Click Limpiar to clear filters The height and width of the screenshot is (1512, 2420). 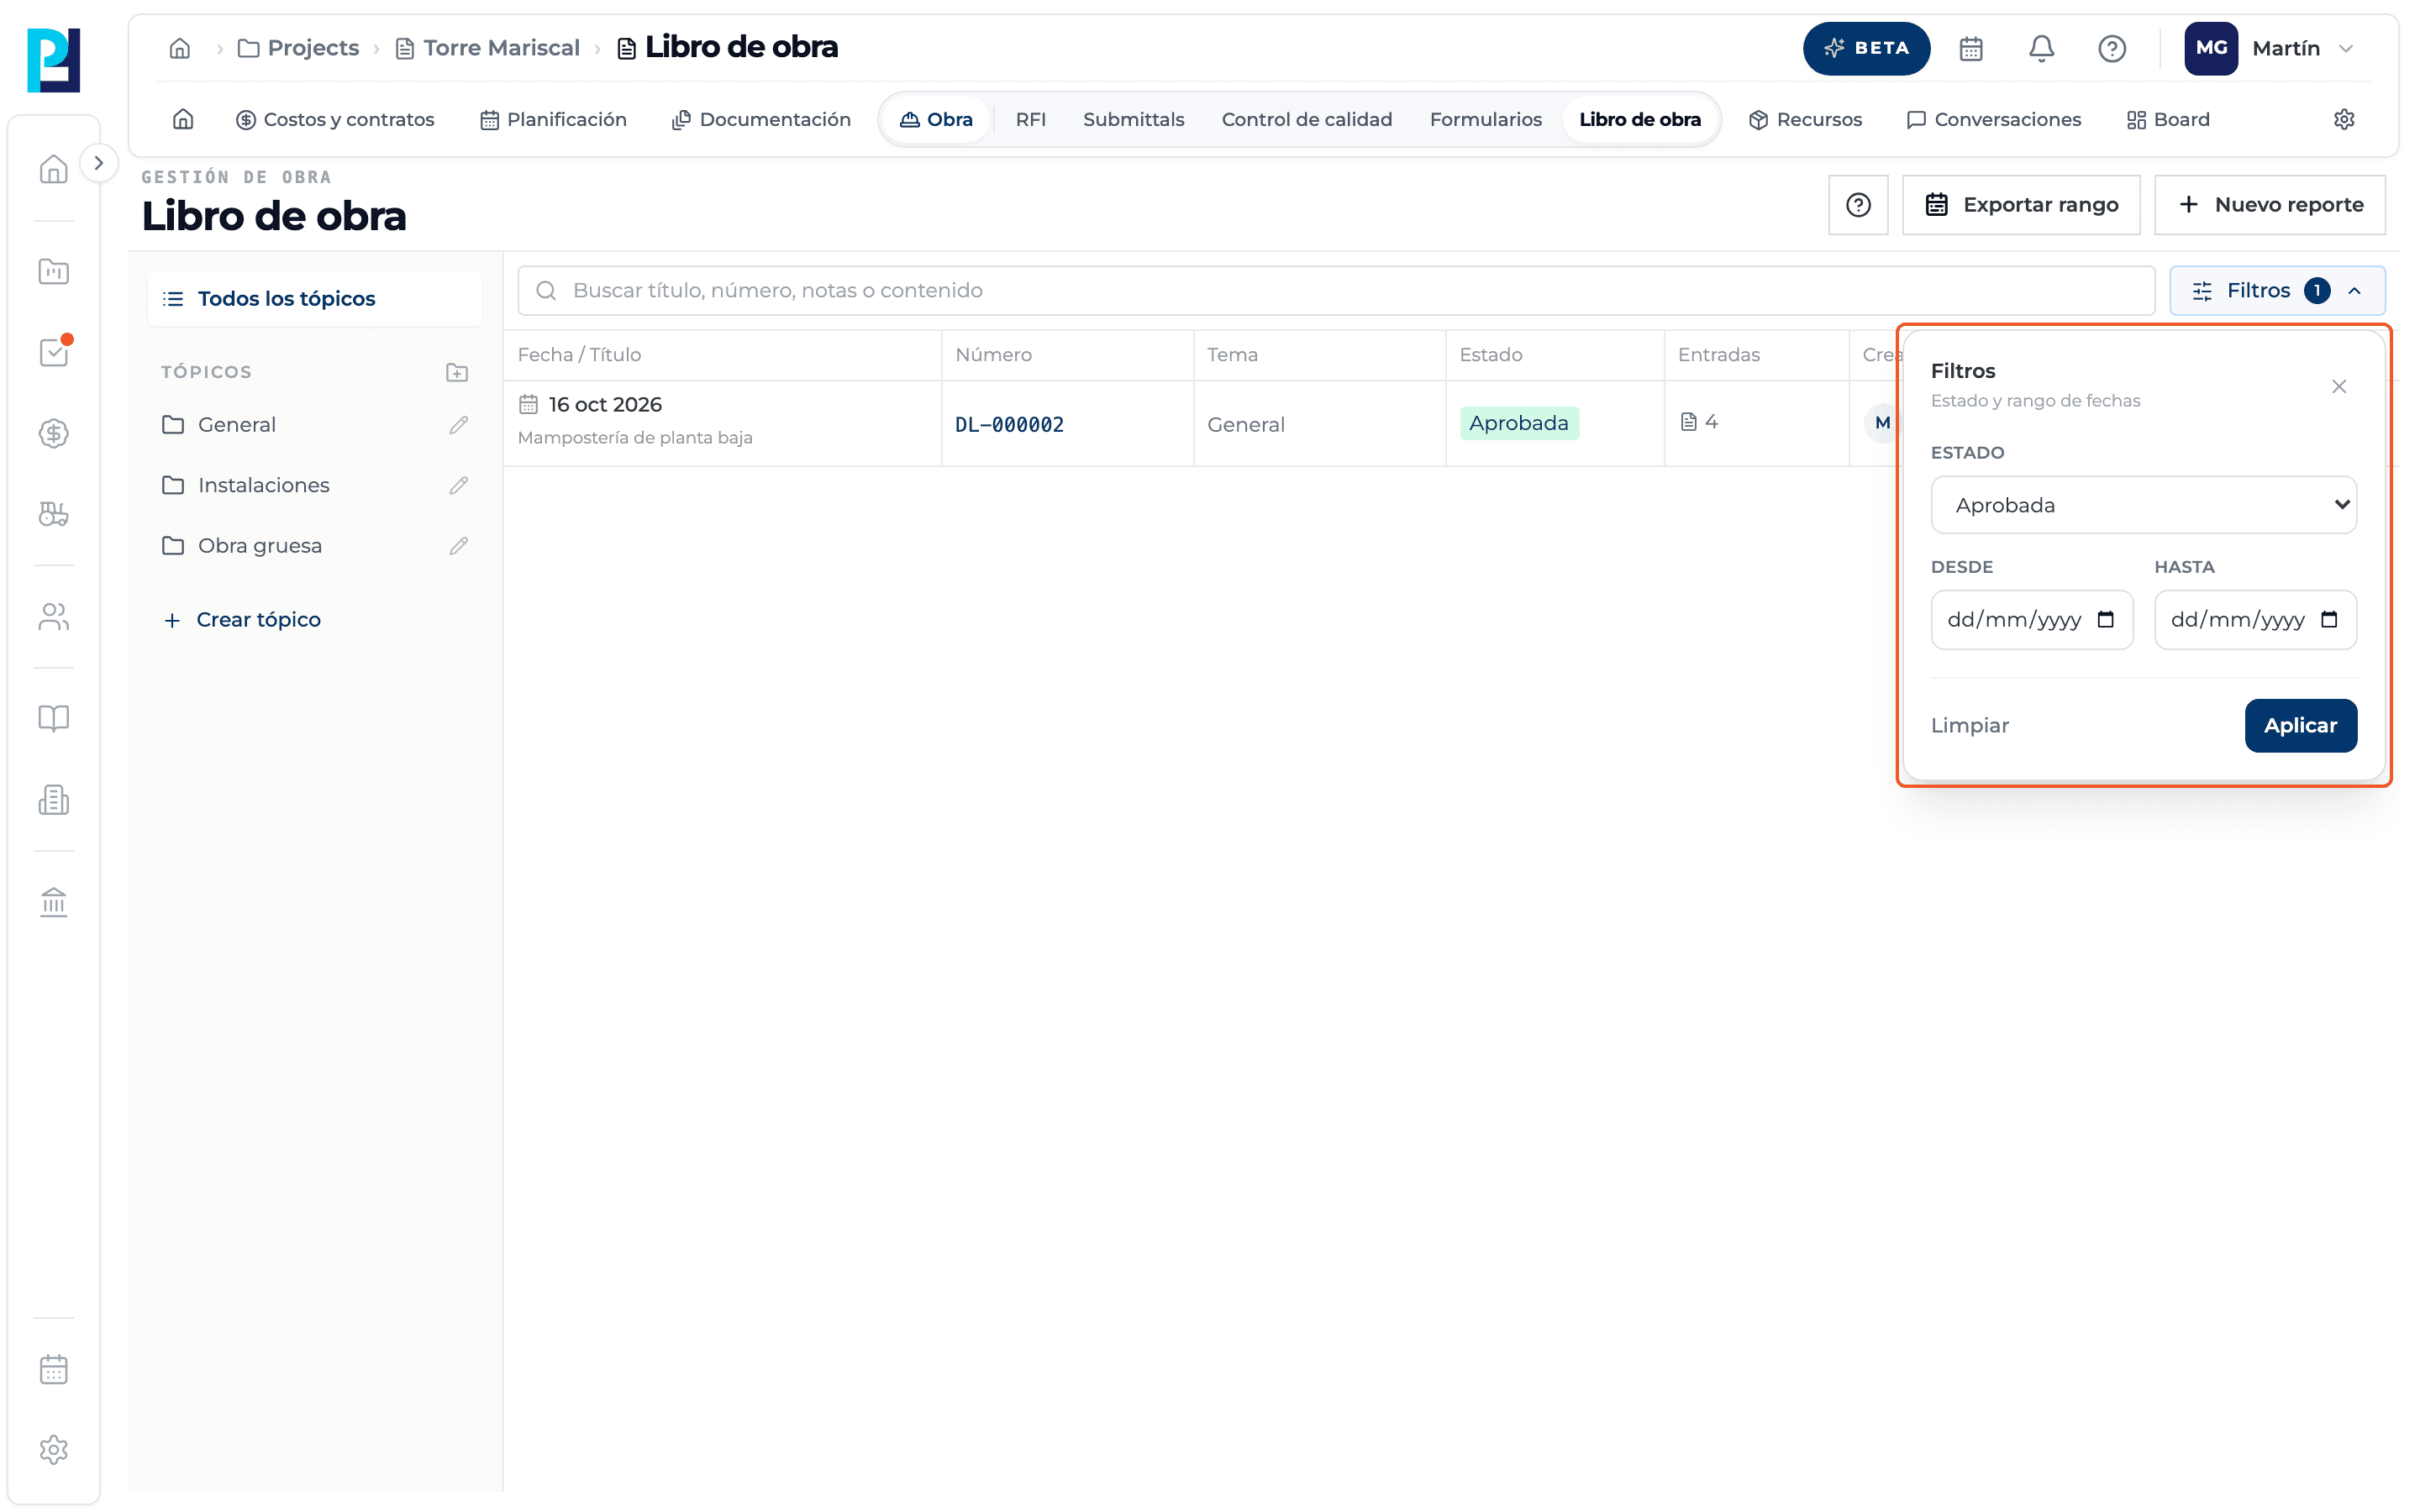click(x=1969, y=726)
